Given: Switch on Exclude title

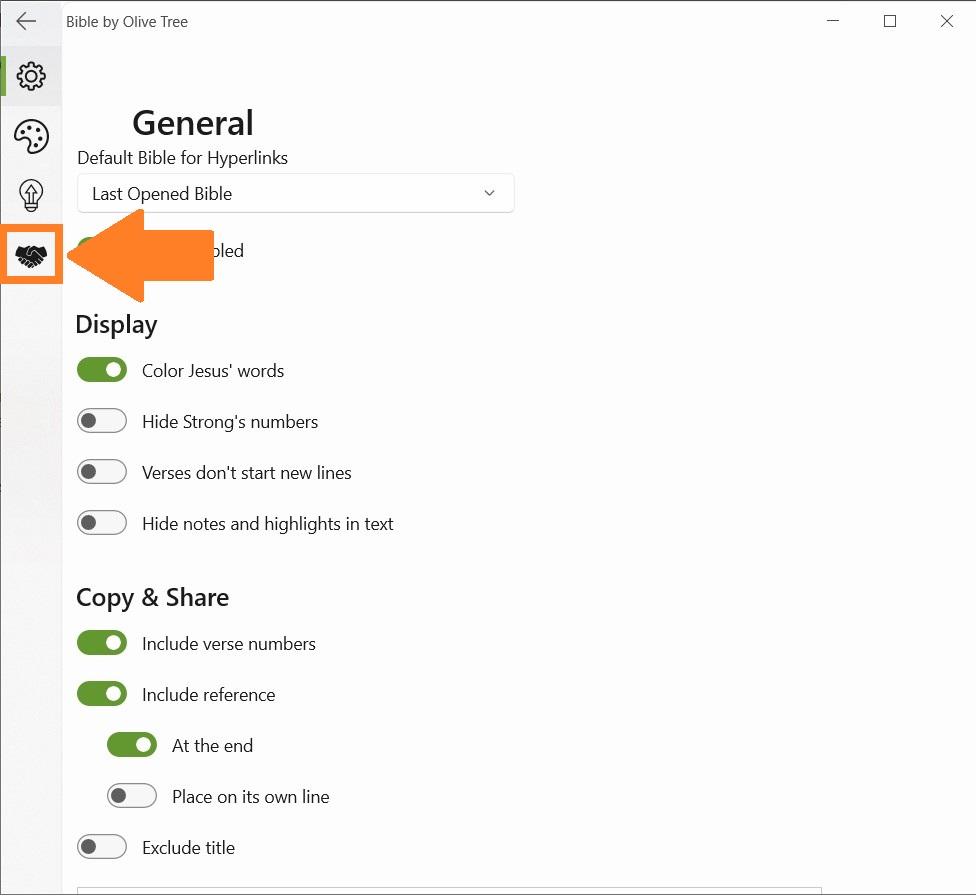Looking at the screenshot, I should point(102,847).
